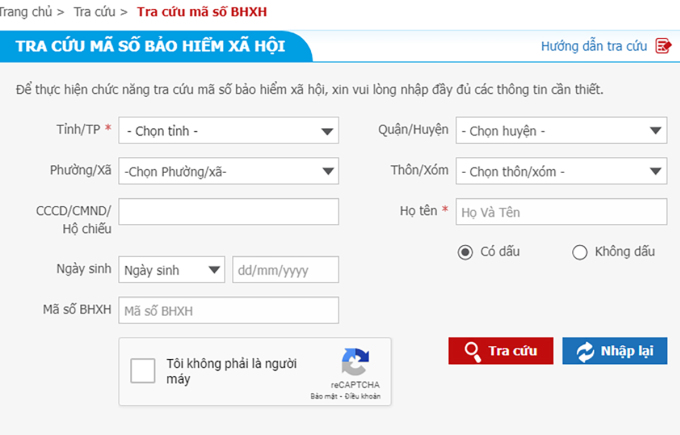Image resolution: width=680 pixels, height=435 pixels.
Task: Open the Phường/Xã selection dropdown
Action: [x=228, y=171]
